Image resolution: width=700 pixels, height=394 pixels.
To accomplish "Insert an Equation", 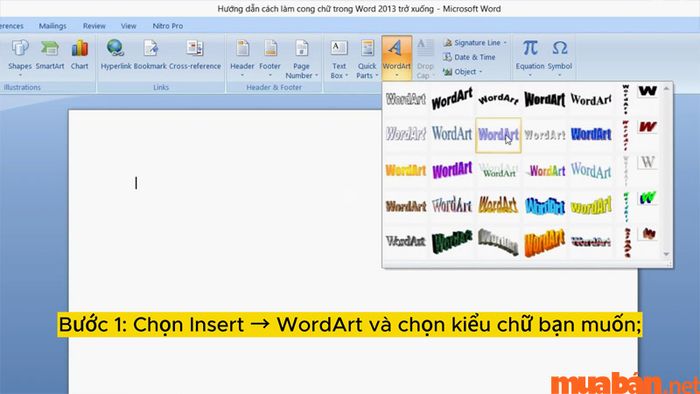I will (530, 57).
